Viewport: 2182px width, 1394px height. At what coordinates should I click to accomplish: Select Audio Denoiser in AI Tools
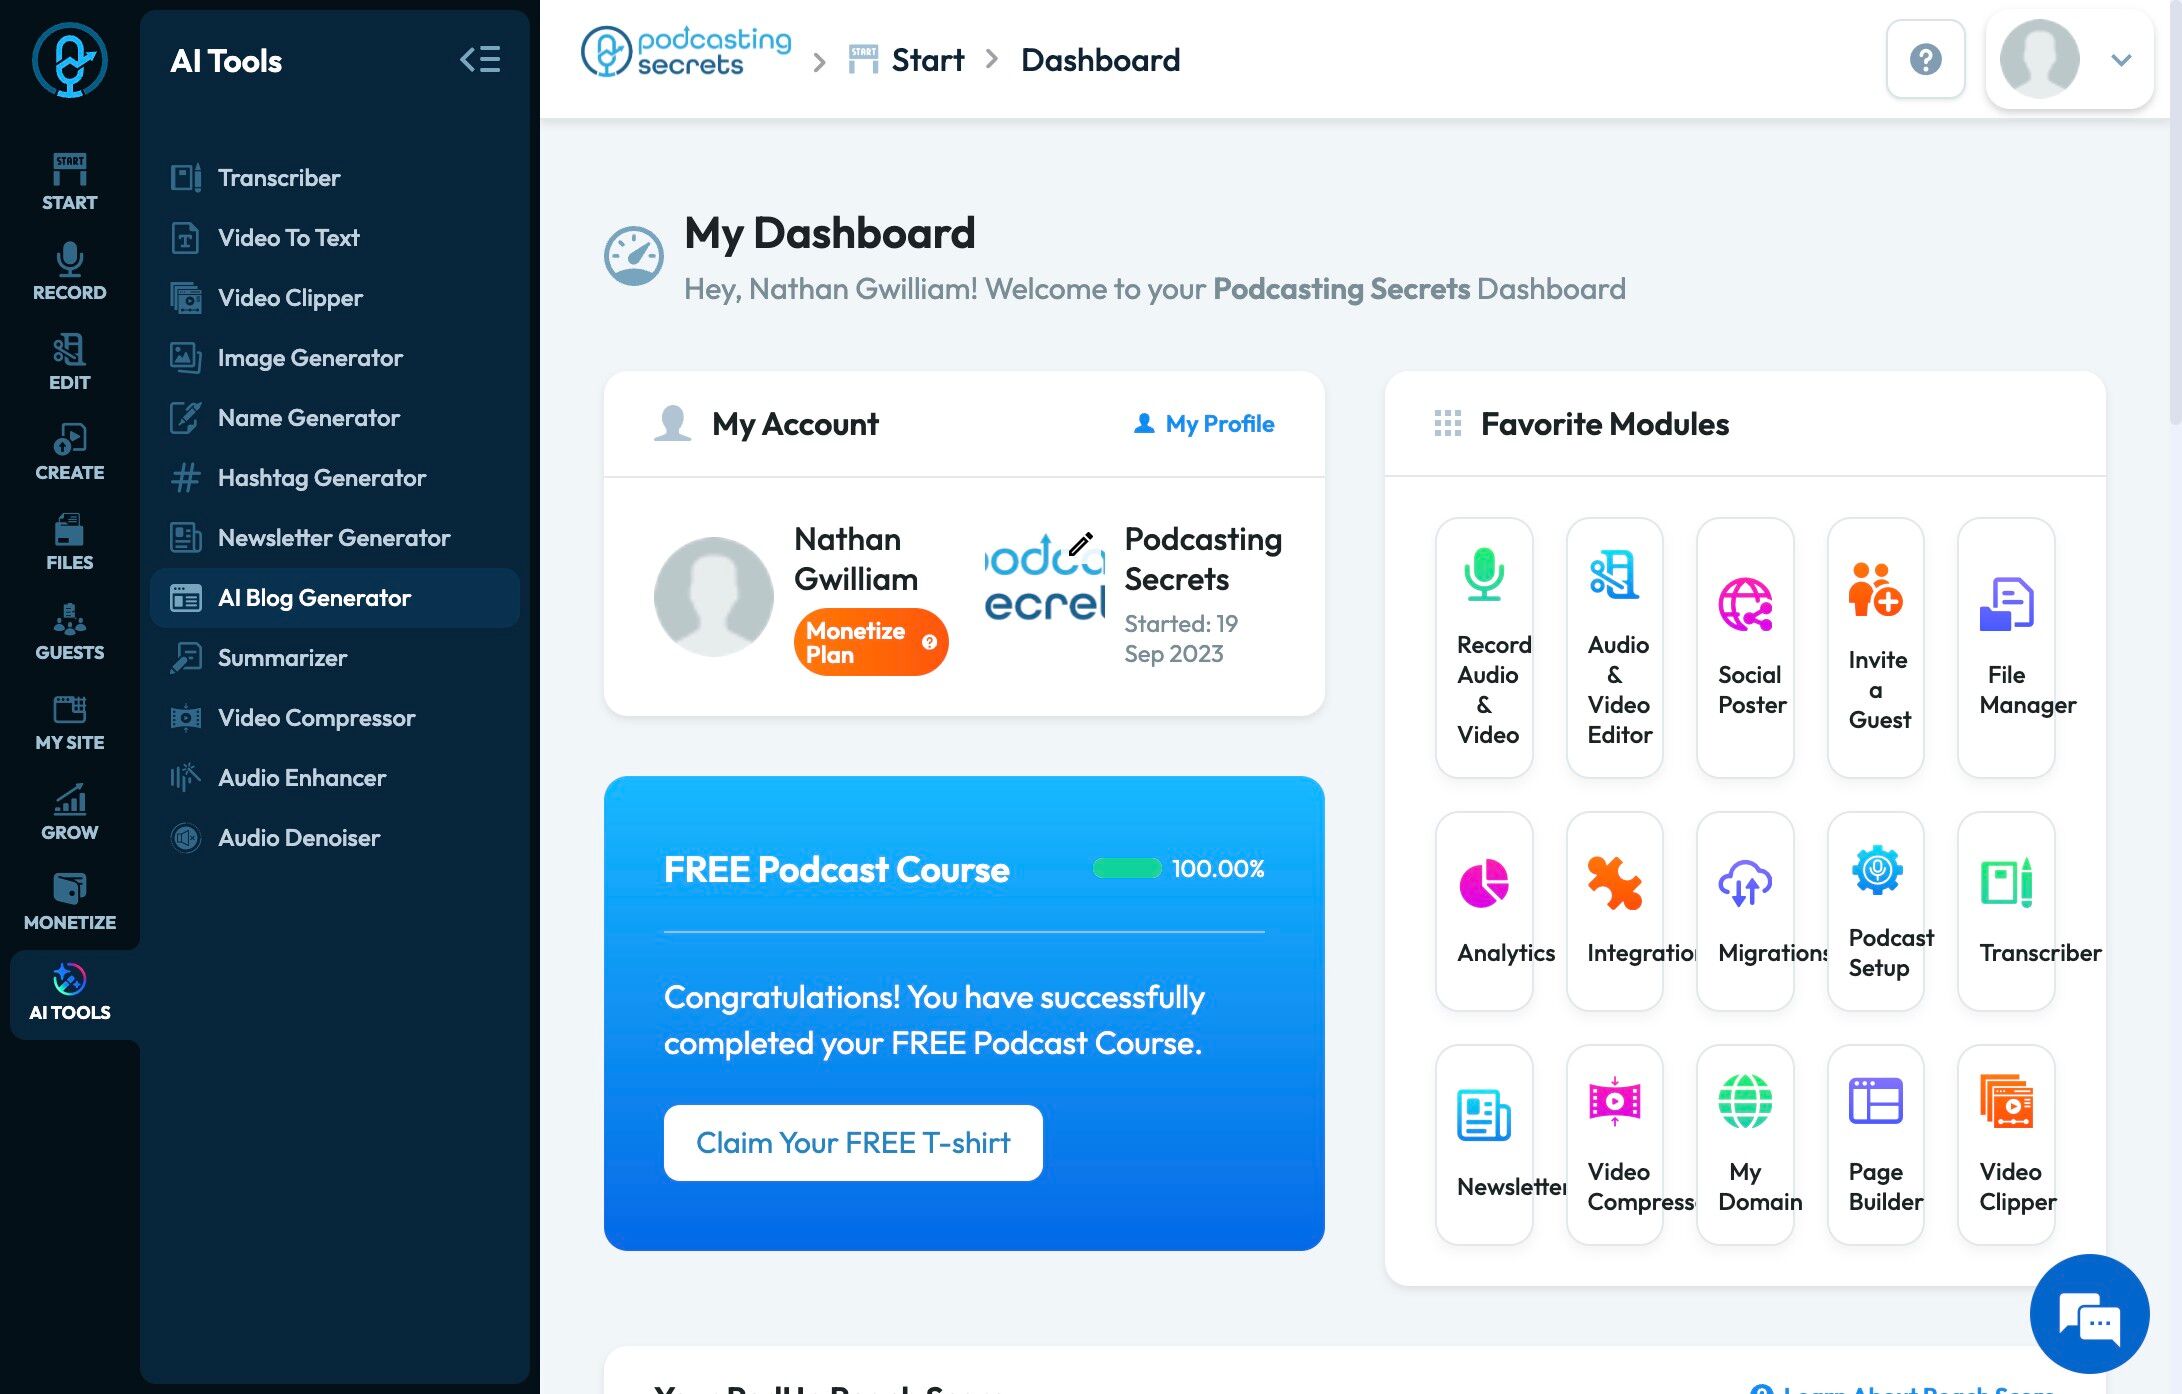tap(299, 838)
